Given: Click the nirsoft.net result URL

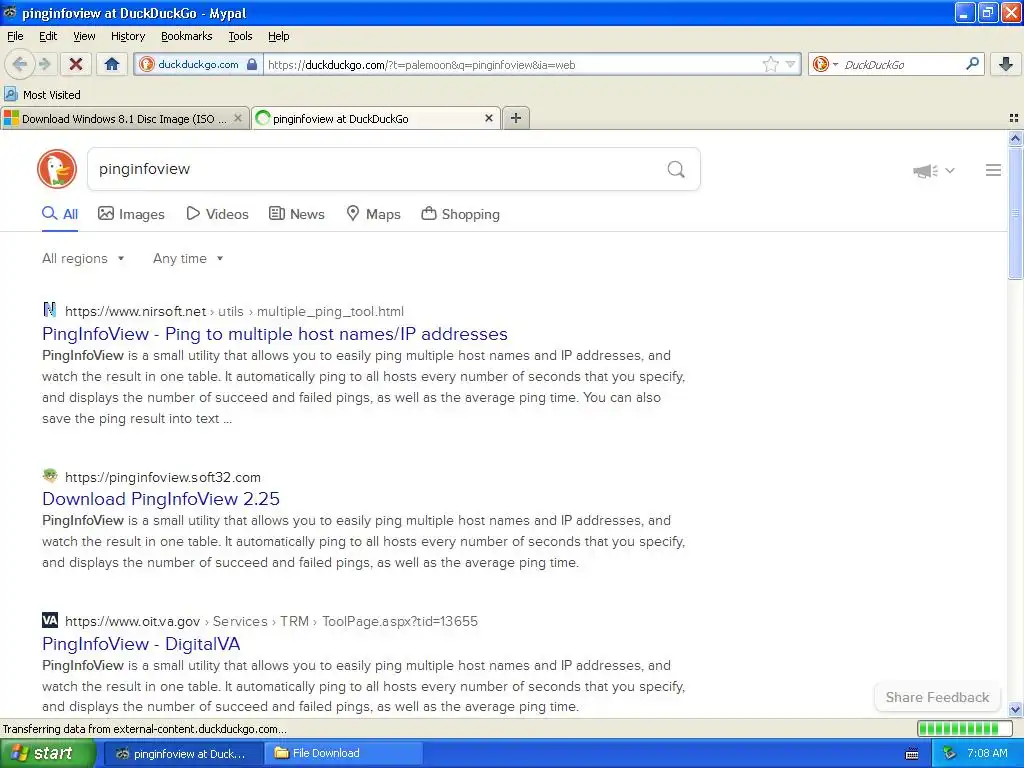Looking at the screenshot, I should tap(234, 312).
